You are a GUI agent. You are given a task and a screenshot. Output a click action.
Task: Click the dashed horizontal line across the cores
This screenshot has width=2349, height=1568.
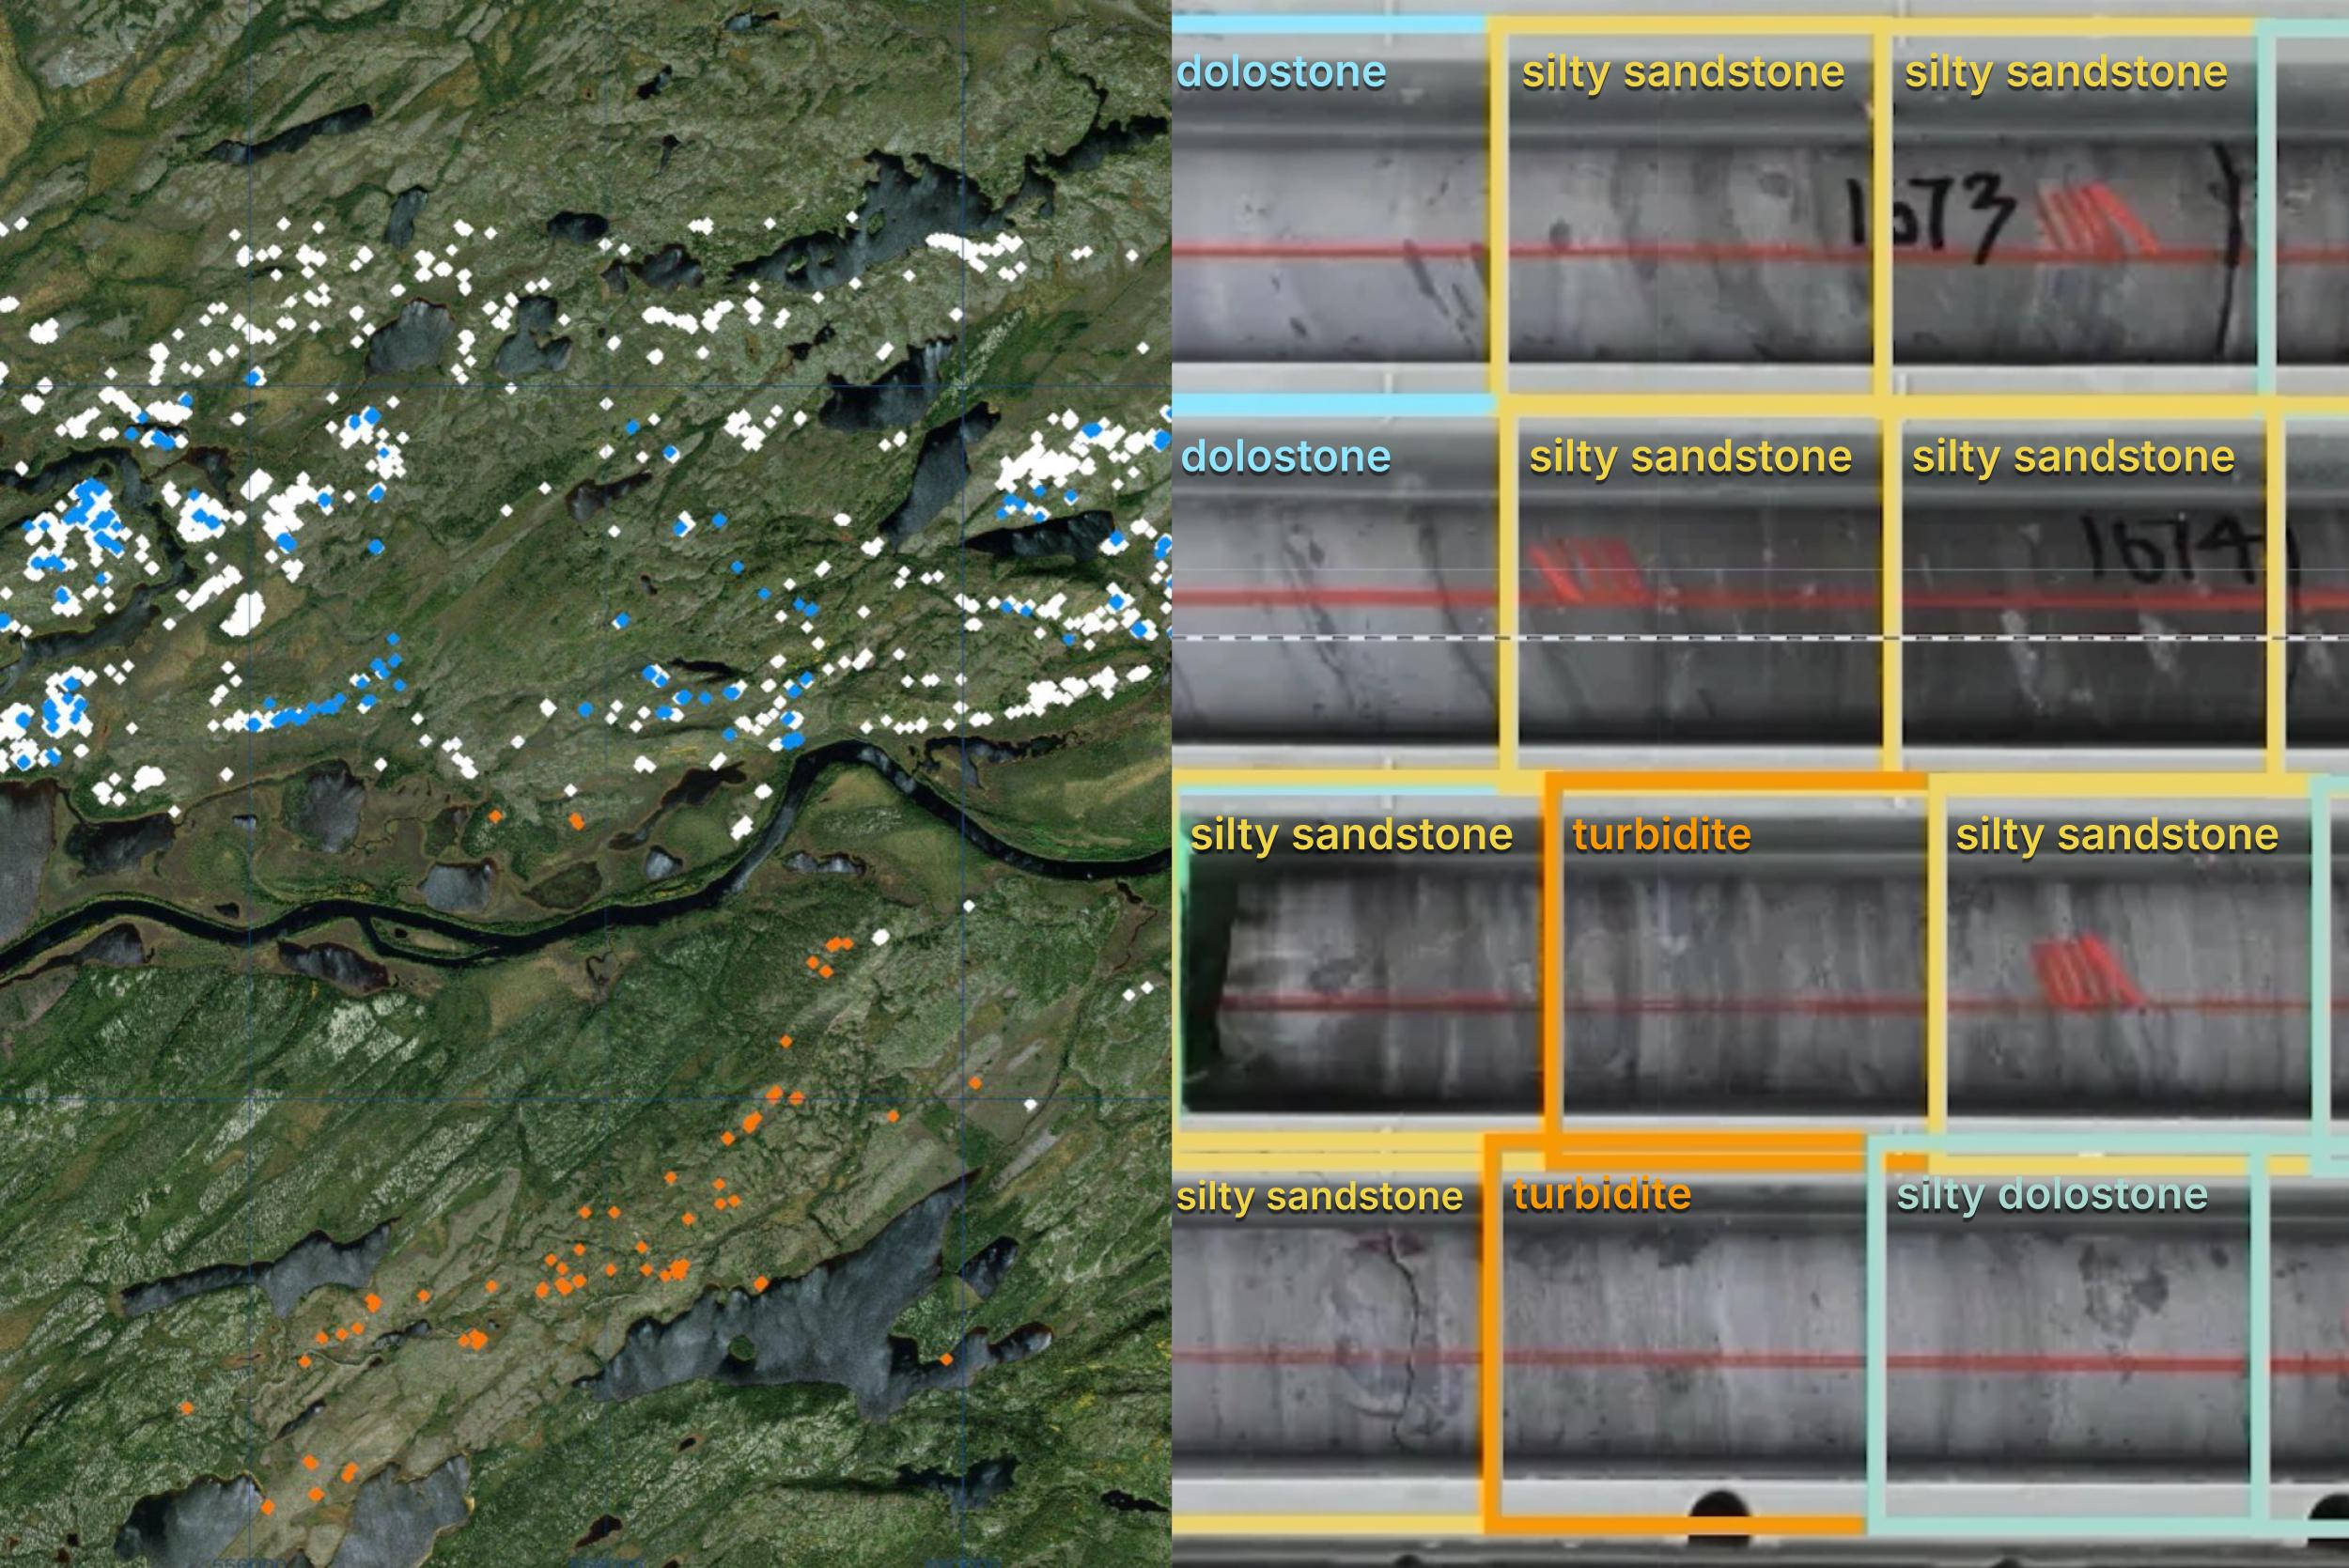coord(1700,637)
